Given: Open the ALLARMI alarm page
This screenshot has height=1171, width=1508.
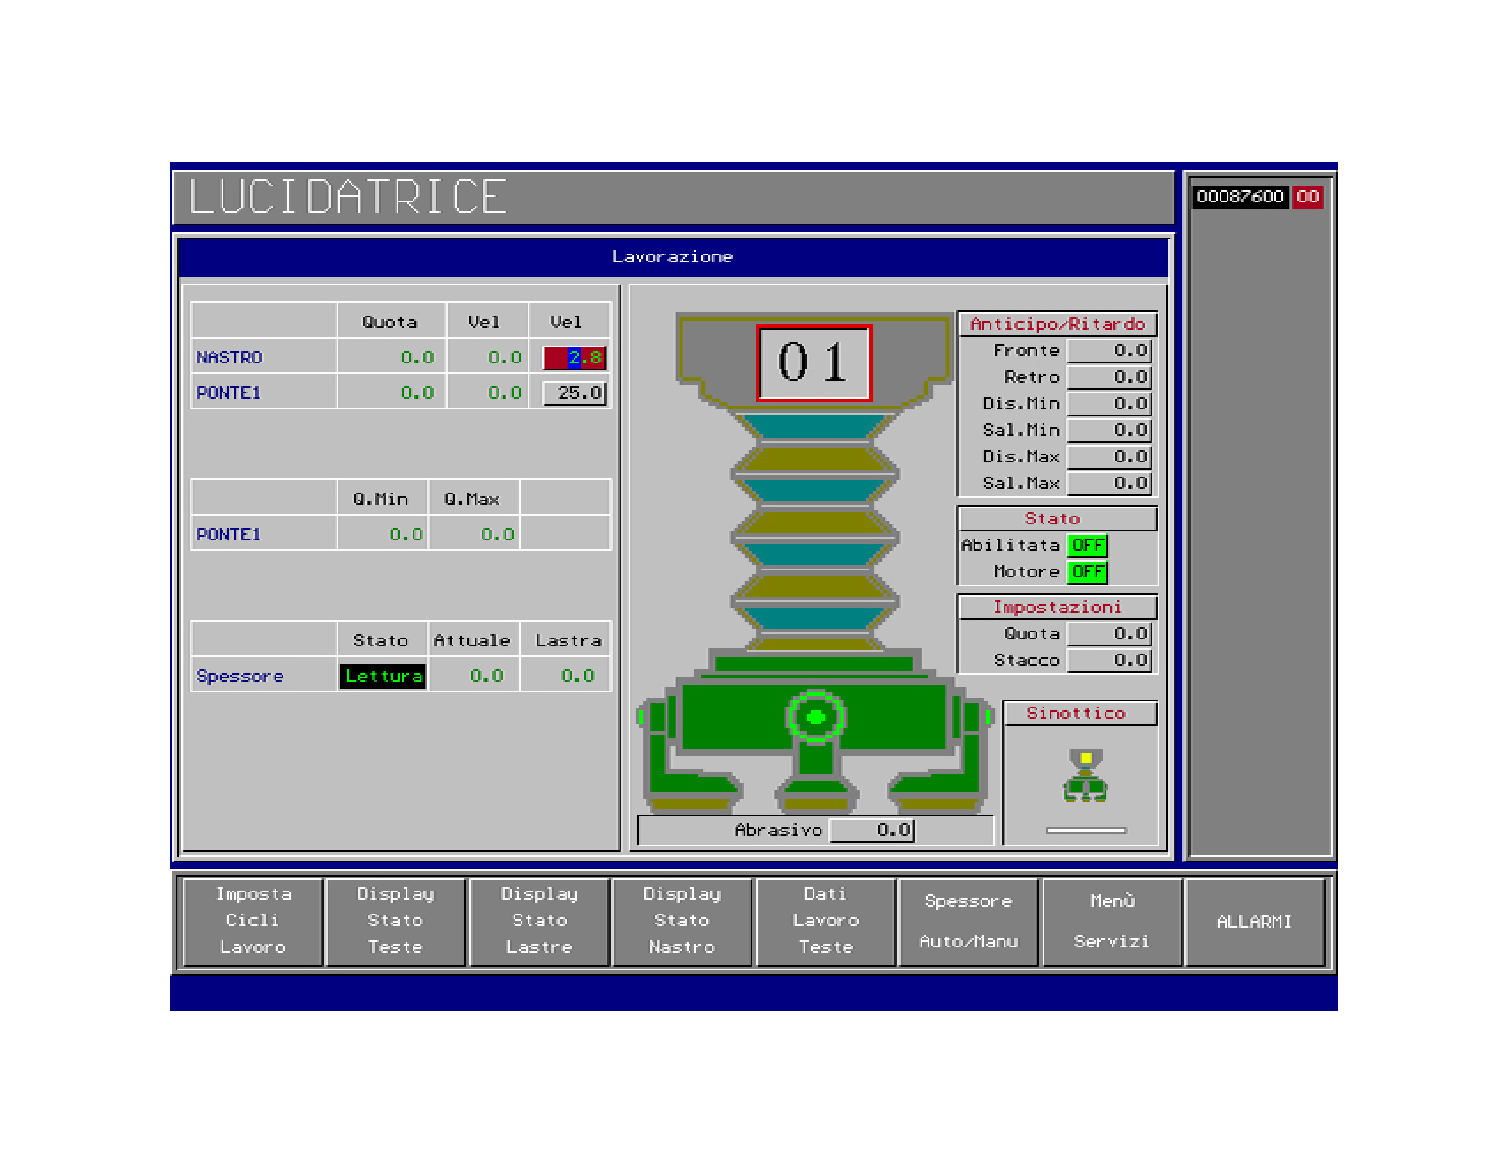Looking at the screenshot, I should click(1255, 921).
